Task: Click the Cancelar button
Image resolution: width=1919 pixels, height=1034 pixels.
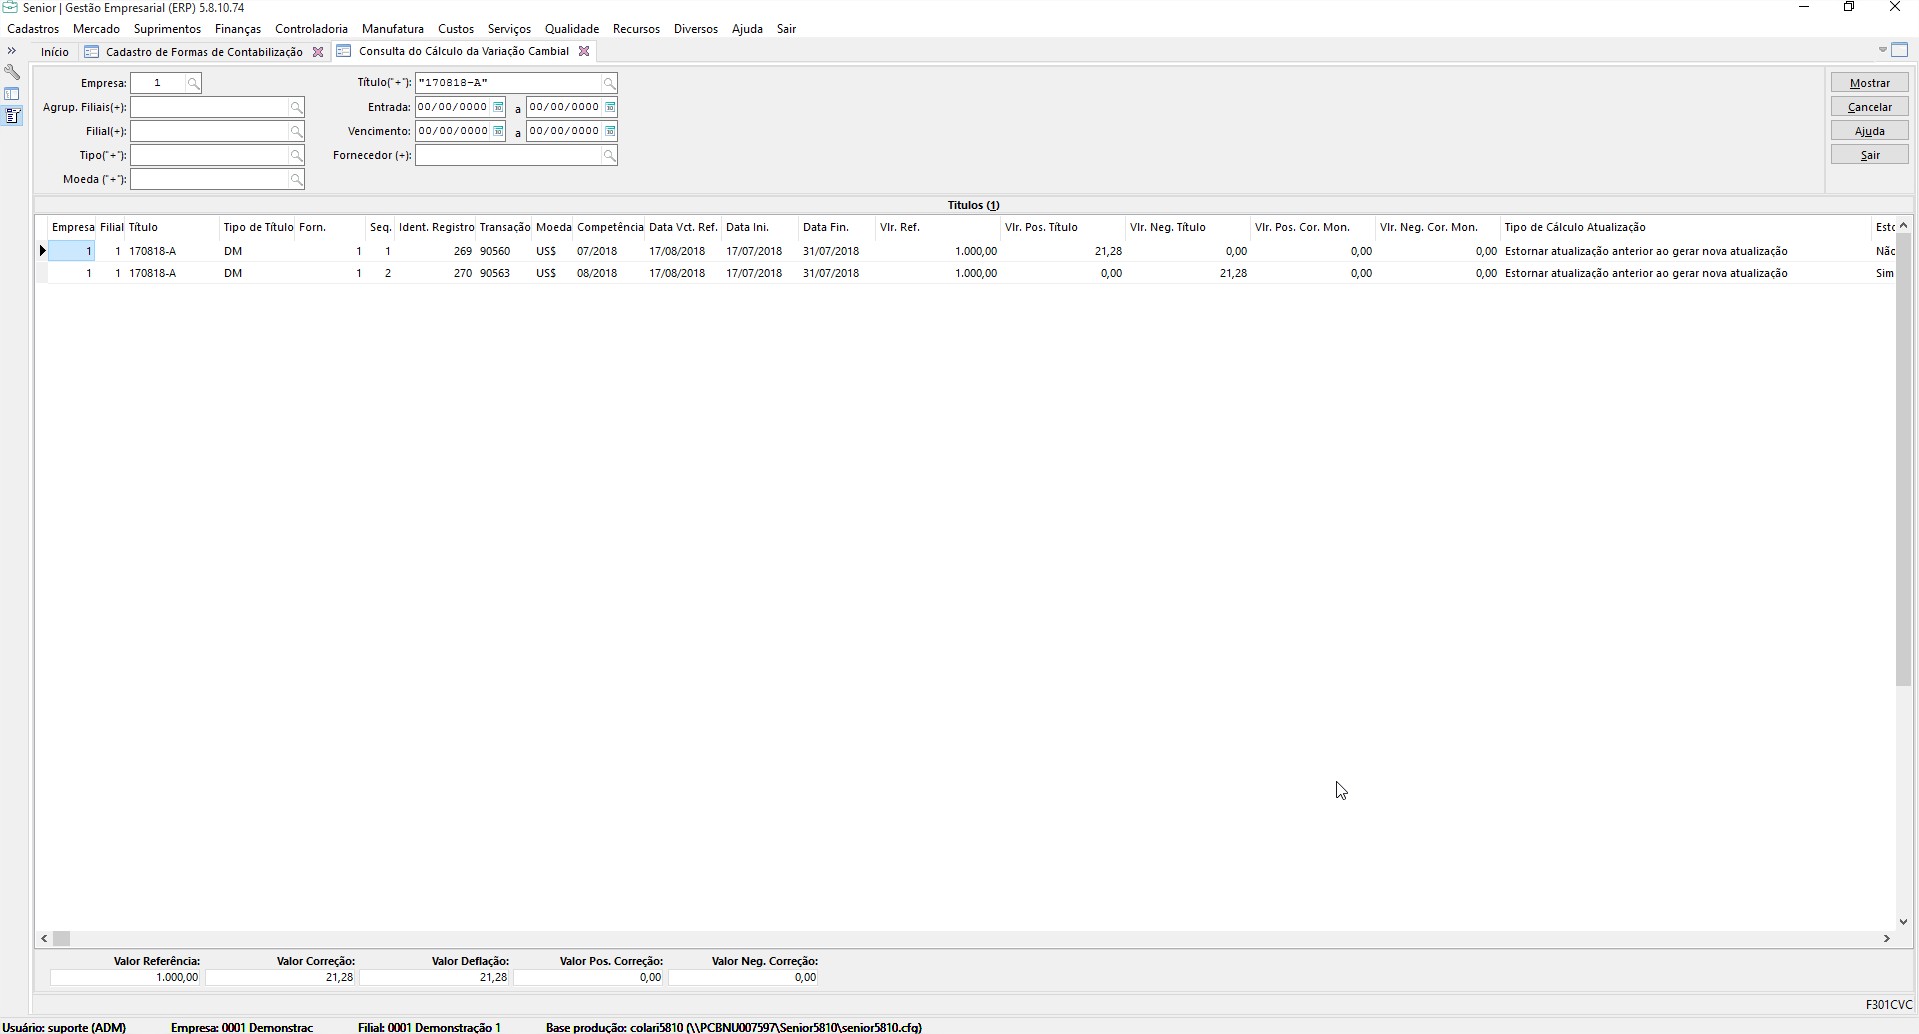Action: pos(1869,107)
